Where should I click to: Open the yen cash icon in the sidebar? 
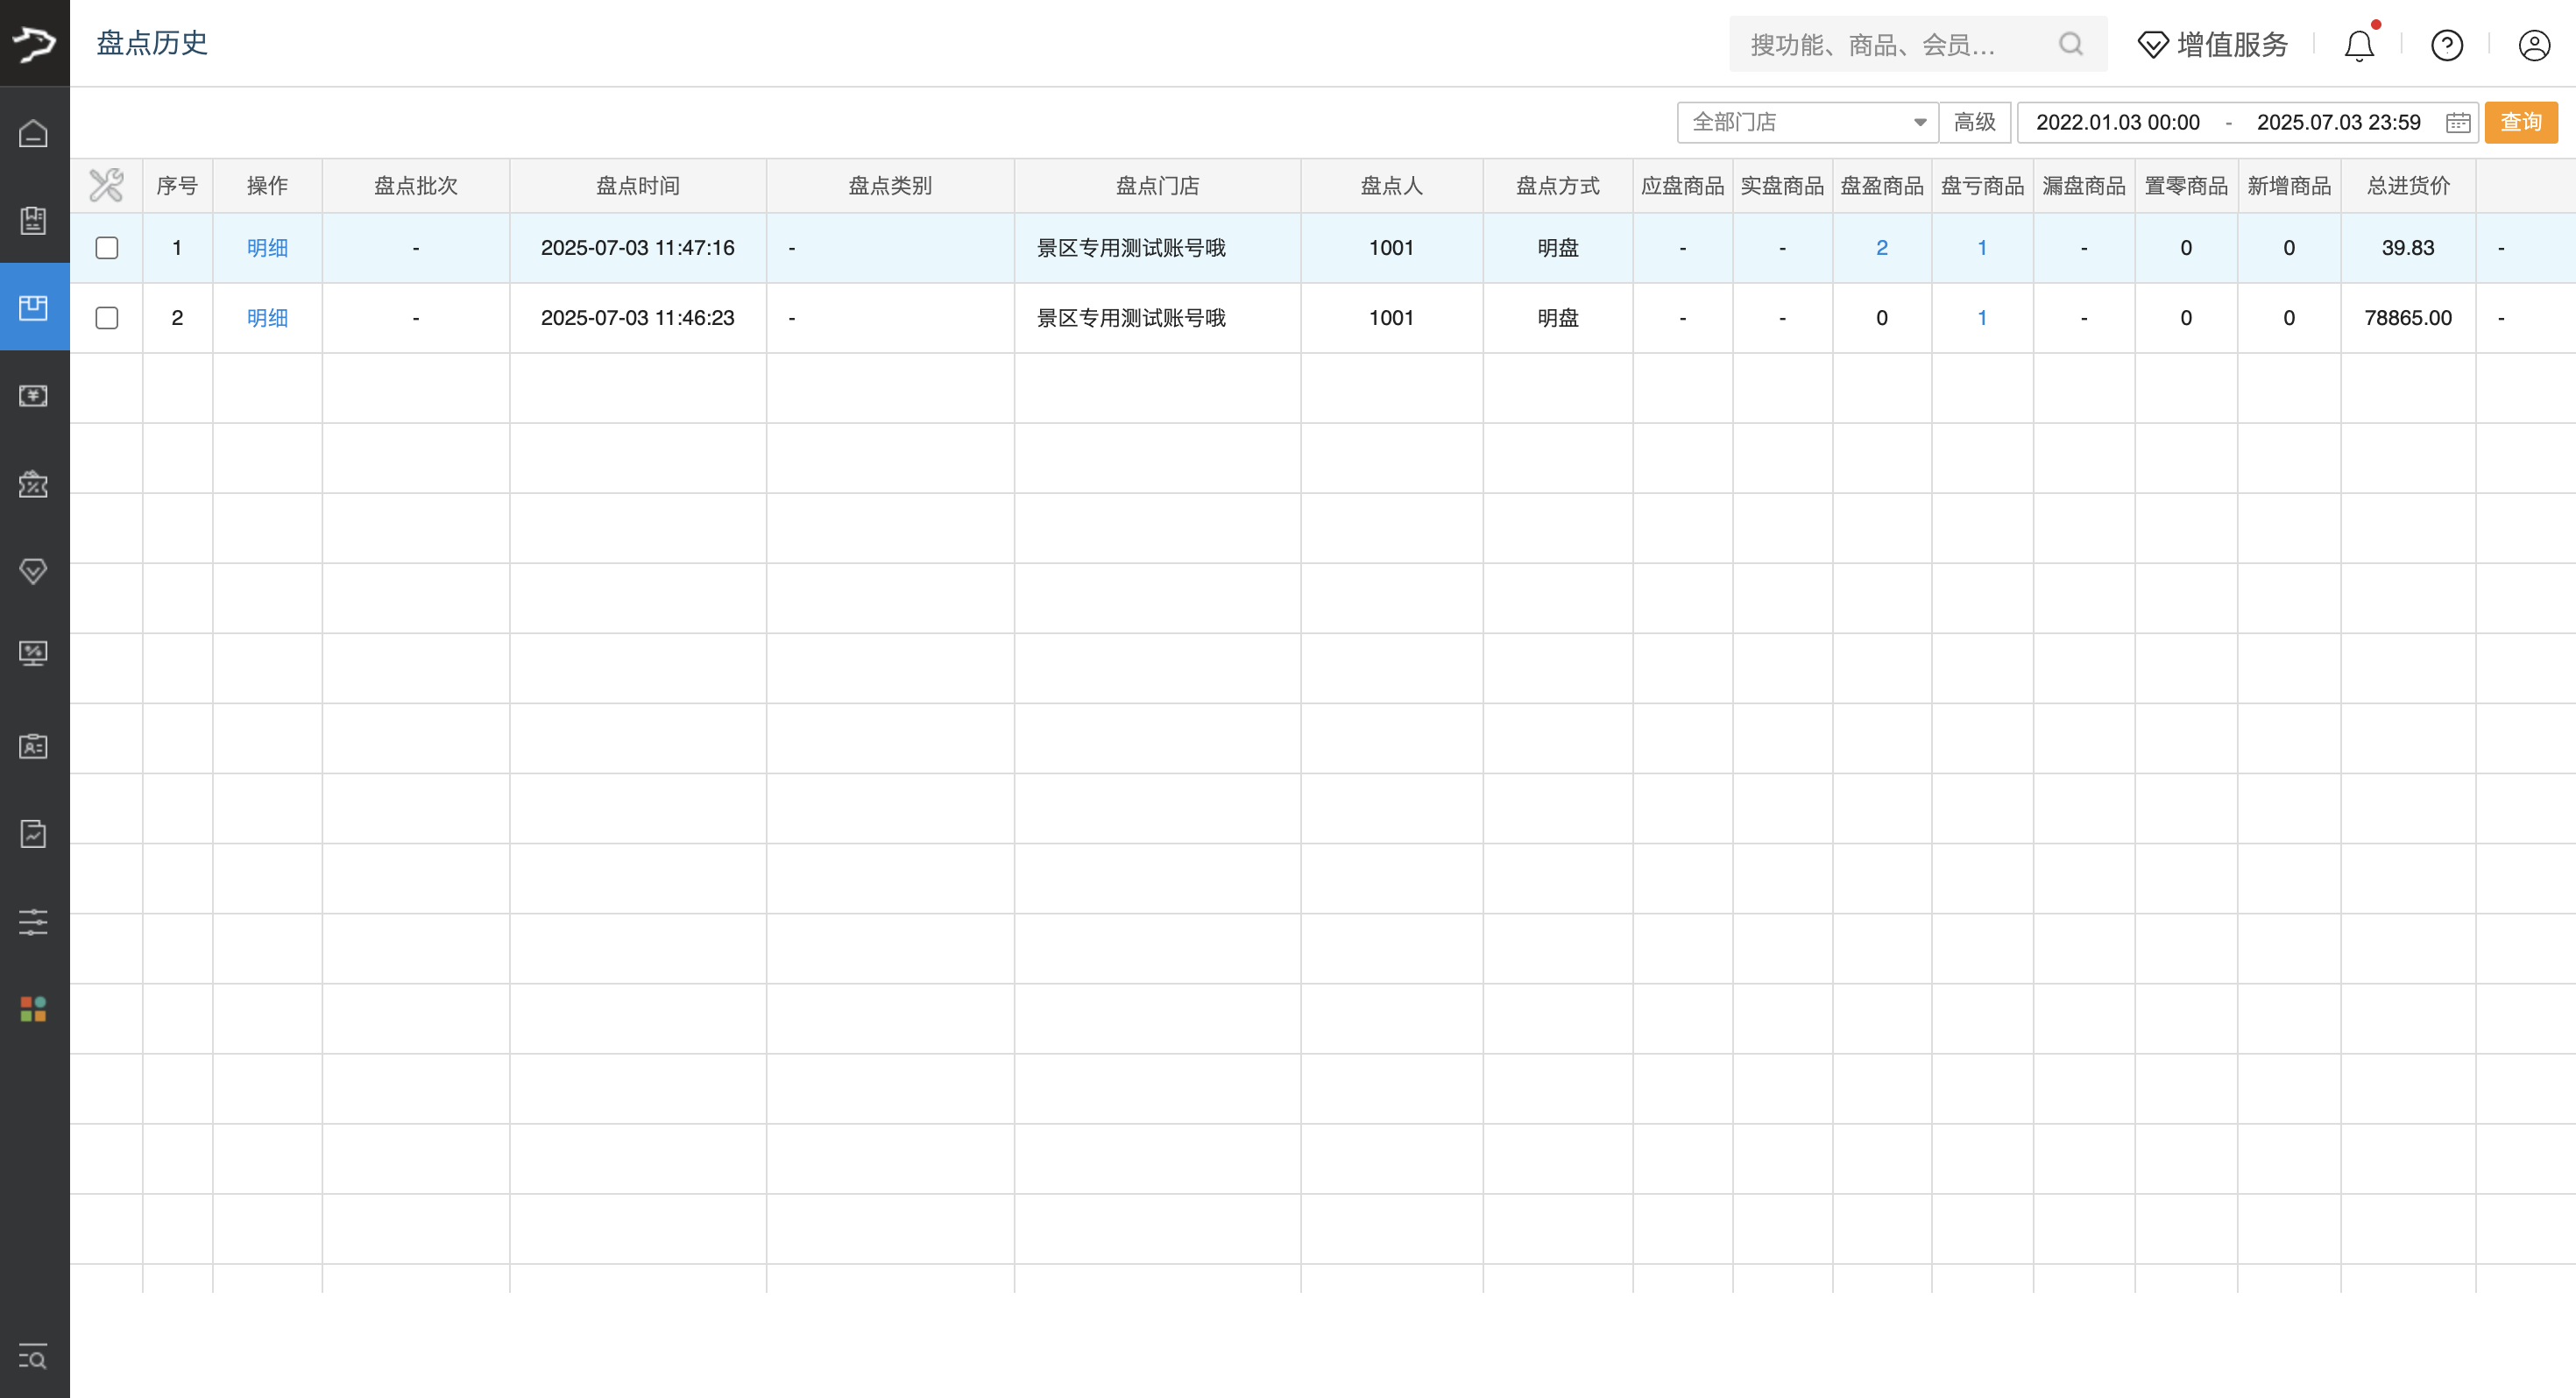tap(34, 396)
